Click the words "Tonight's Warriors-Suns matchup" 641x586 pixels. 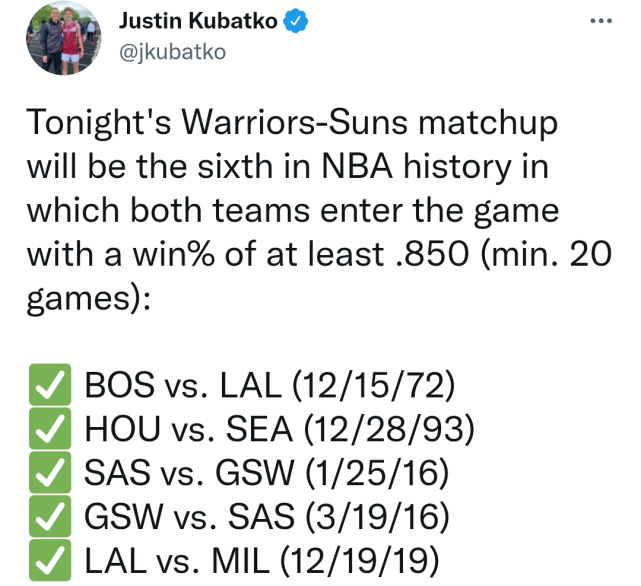[290, 125]
